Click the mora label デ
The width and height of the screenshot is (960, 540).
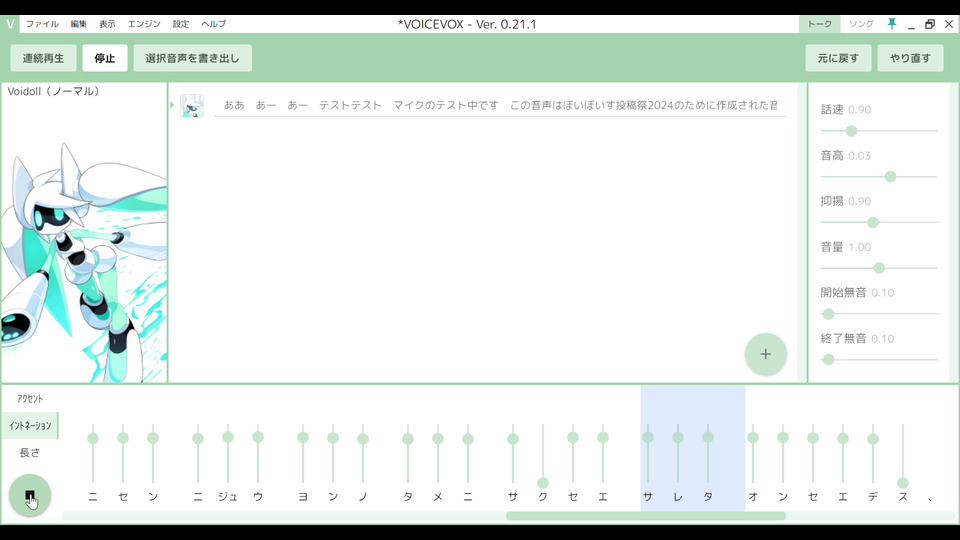(x=873, y=497)
